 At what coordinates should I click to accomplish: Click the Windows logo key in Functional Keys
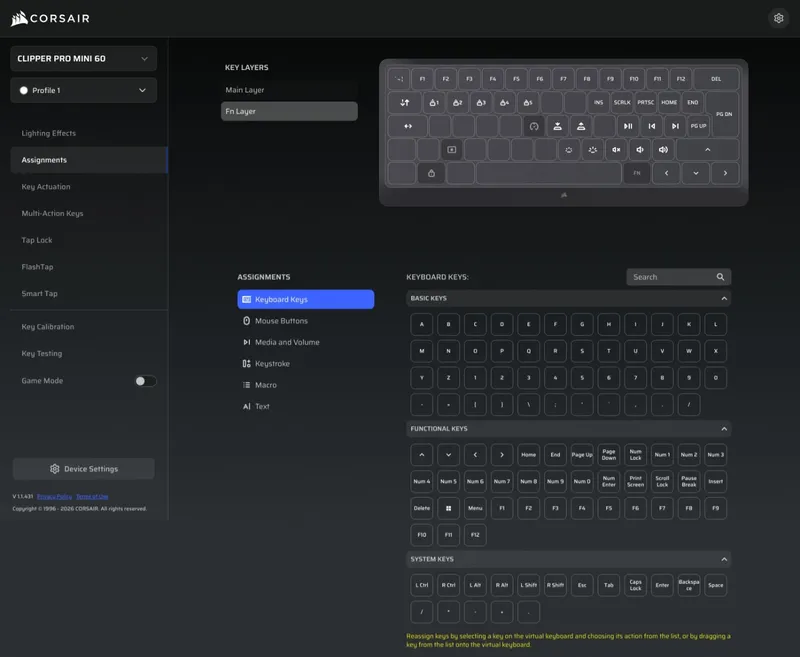(x=448, y=508)
